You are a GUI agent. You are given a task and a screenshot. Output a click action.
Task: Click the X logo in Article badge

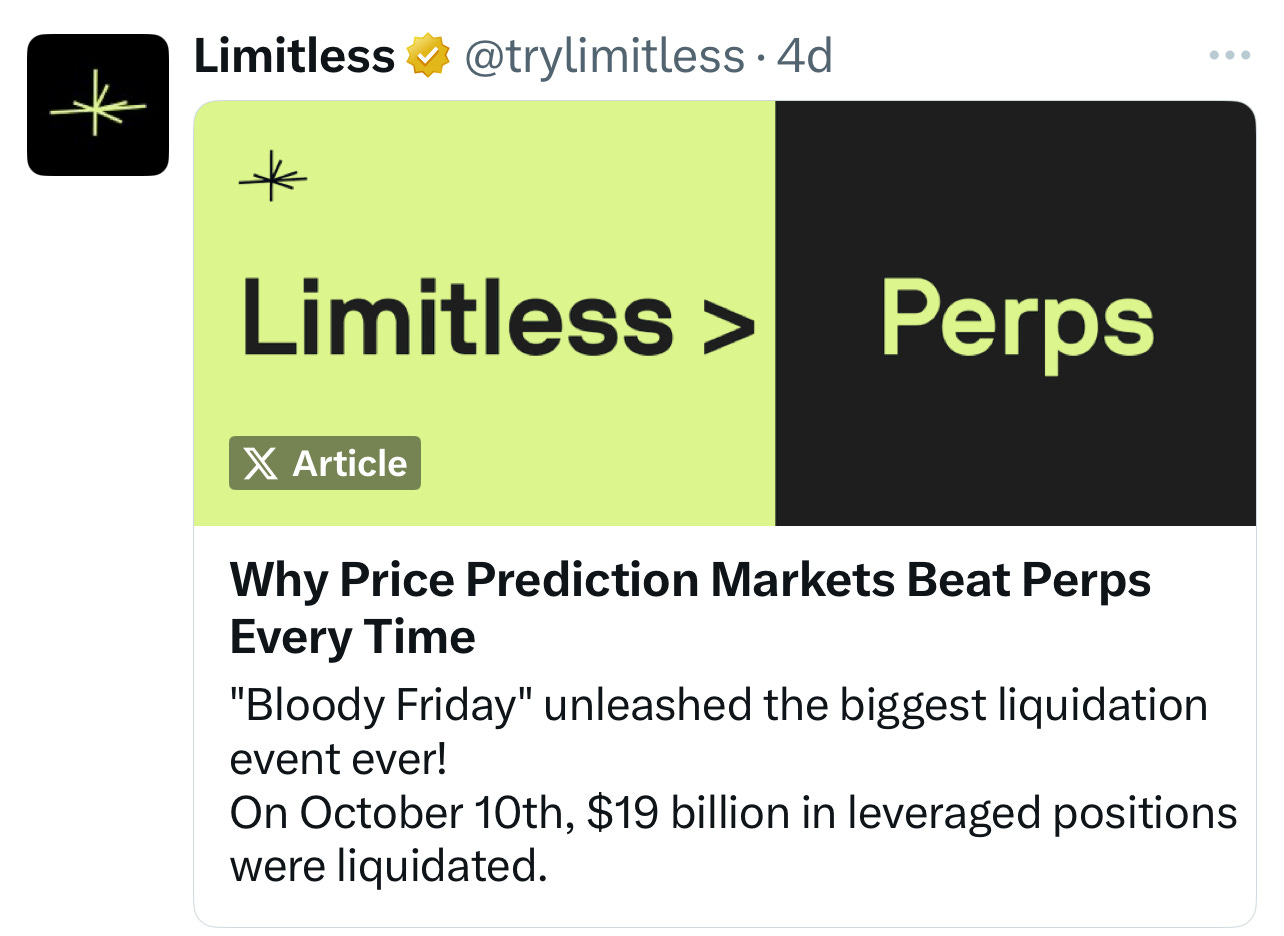261,464
